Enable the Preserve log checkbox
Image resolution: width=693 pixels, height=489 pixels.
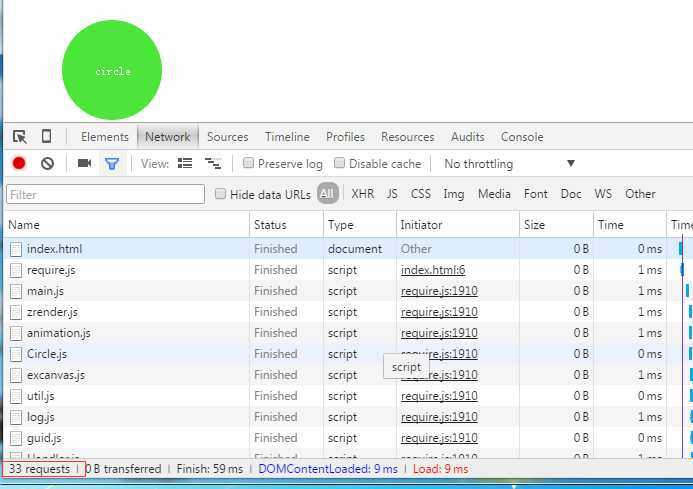pyautogui.click(x=248, y=163)
